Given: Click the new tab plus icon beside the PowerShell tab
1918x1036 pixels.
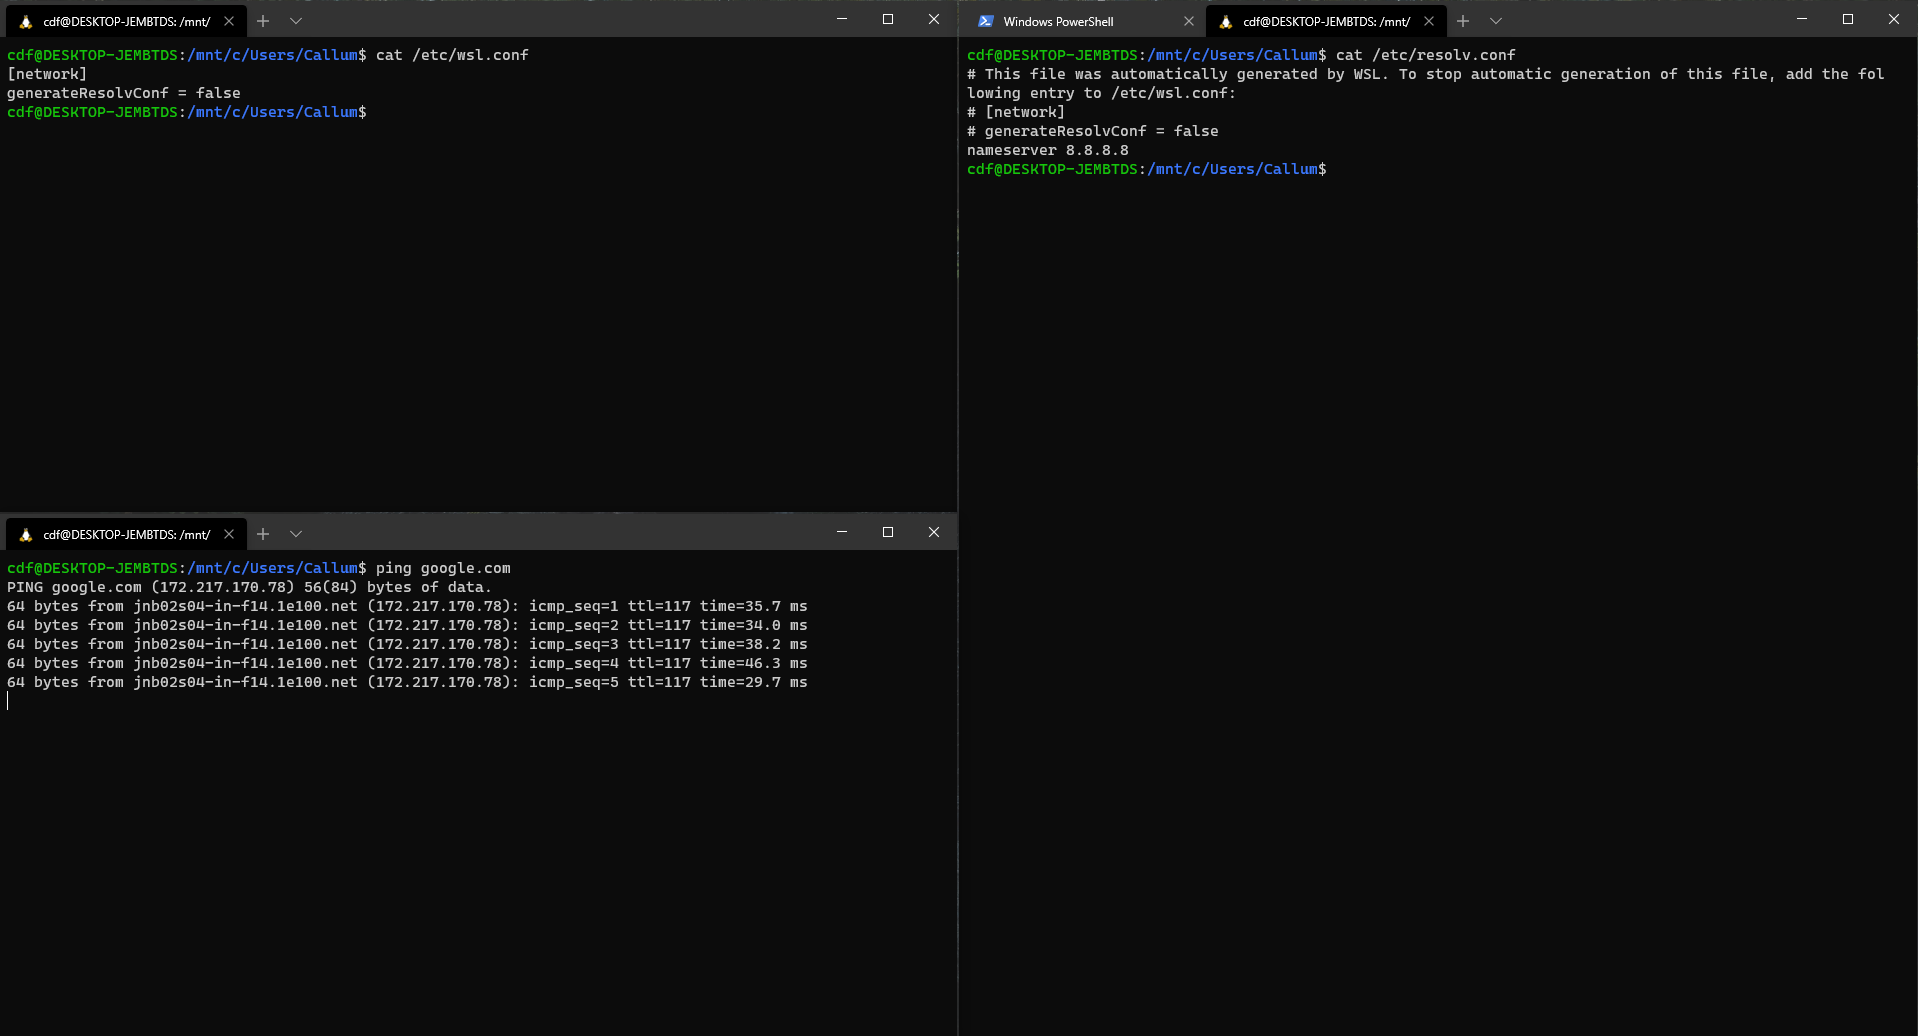Looking at the screenshot, I should pos(1463,20).
